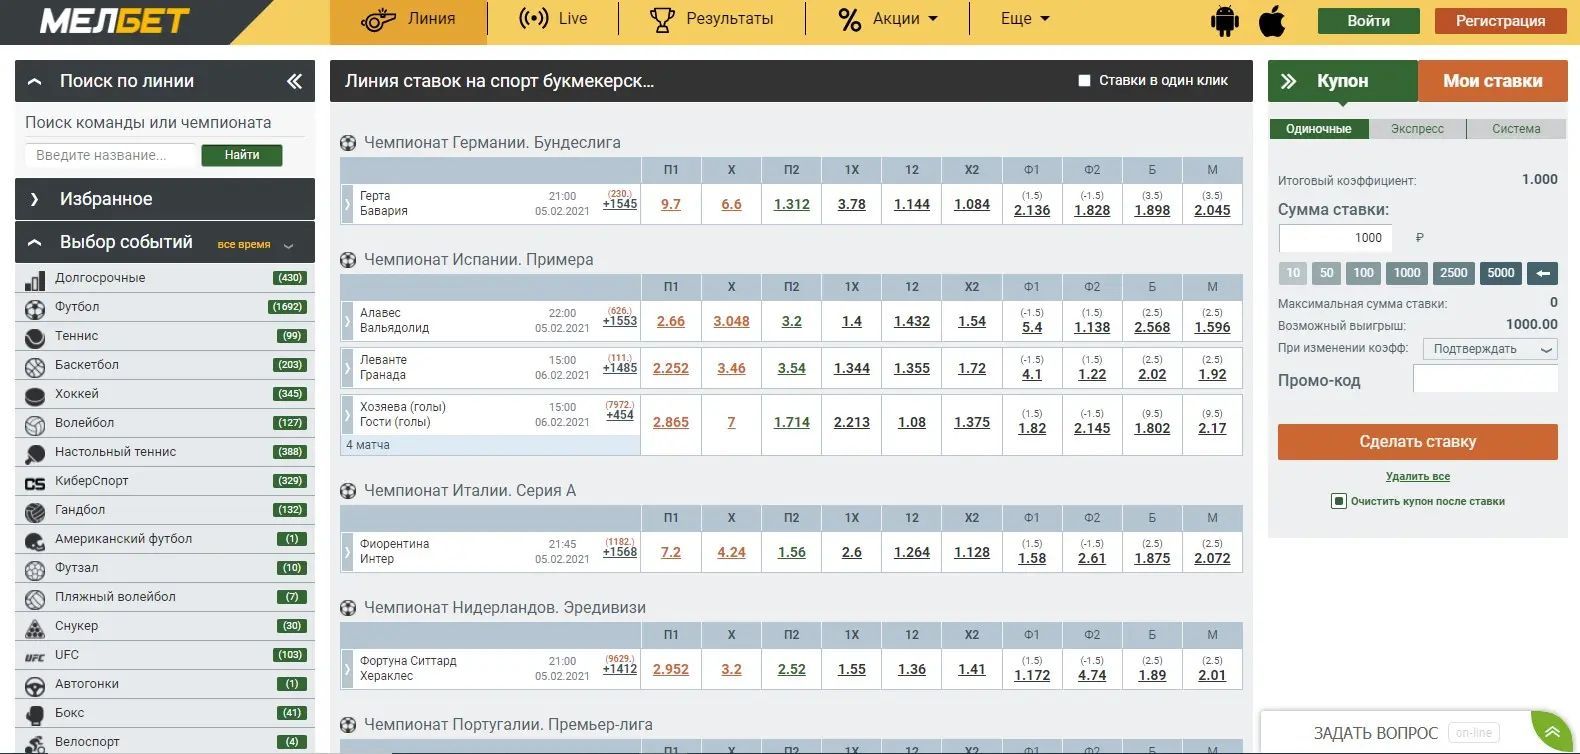Expand the Фиорентина – Интер match row
This screenshot has height=754, width=1580.
(347, 552)
